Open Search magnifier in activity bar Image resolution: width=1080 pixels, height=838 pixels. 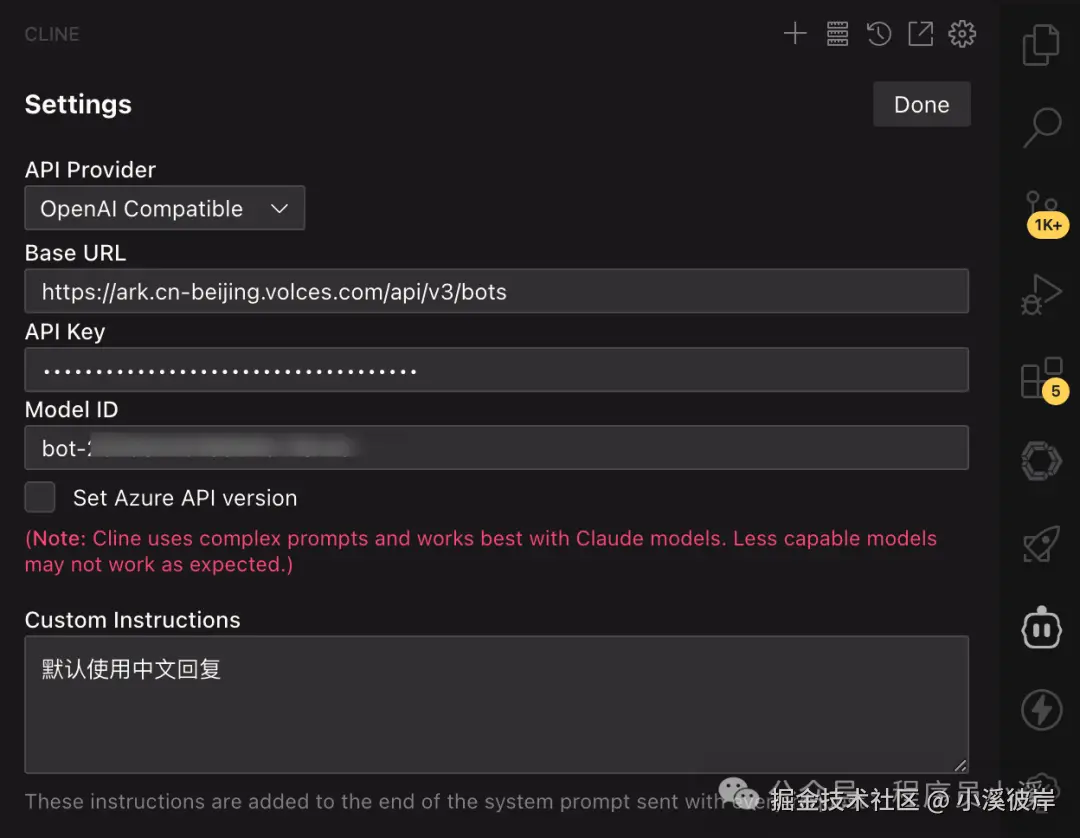(x=1041, y=127)
